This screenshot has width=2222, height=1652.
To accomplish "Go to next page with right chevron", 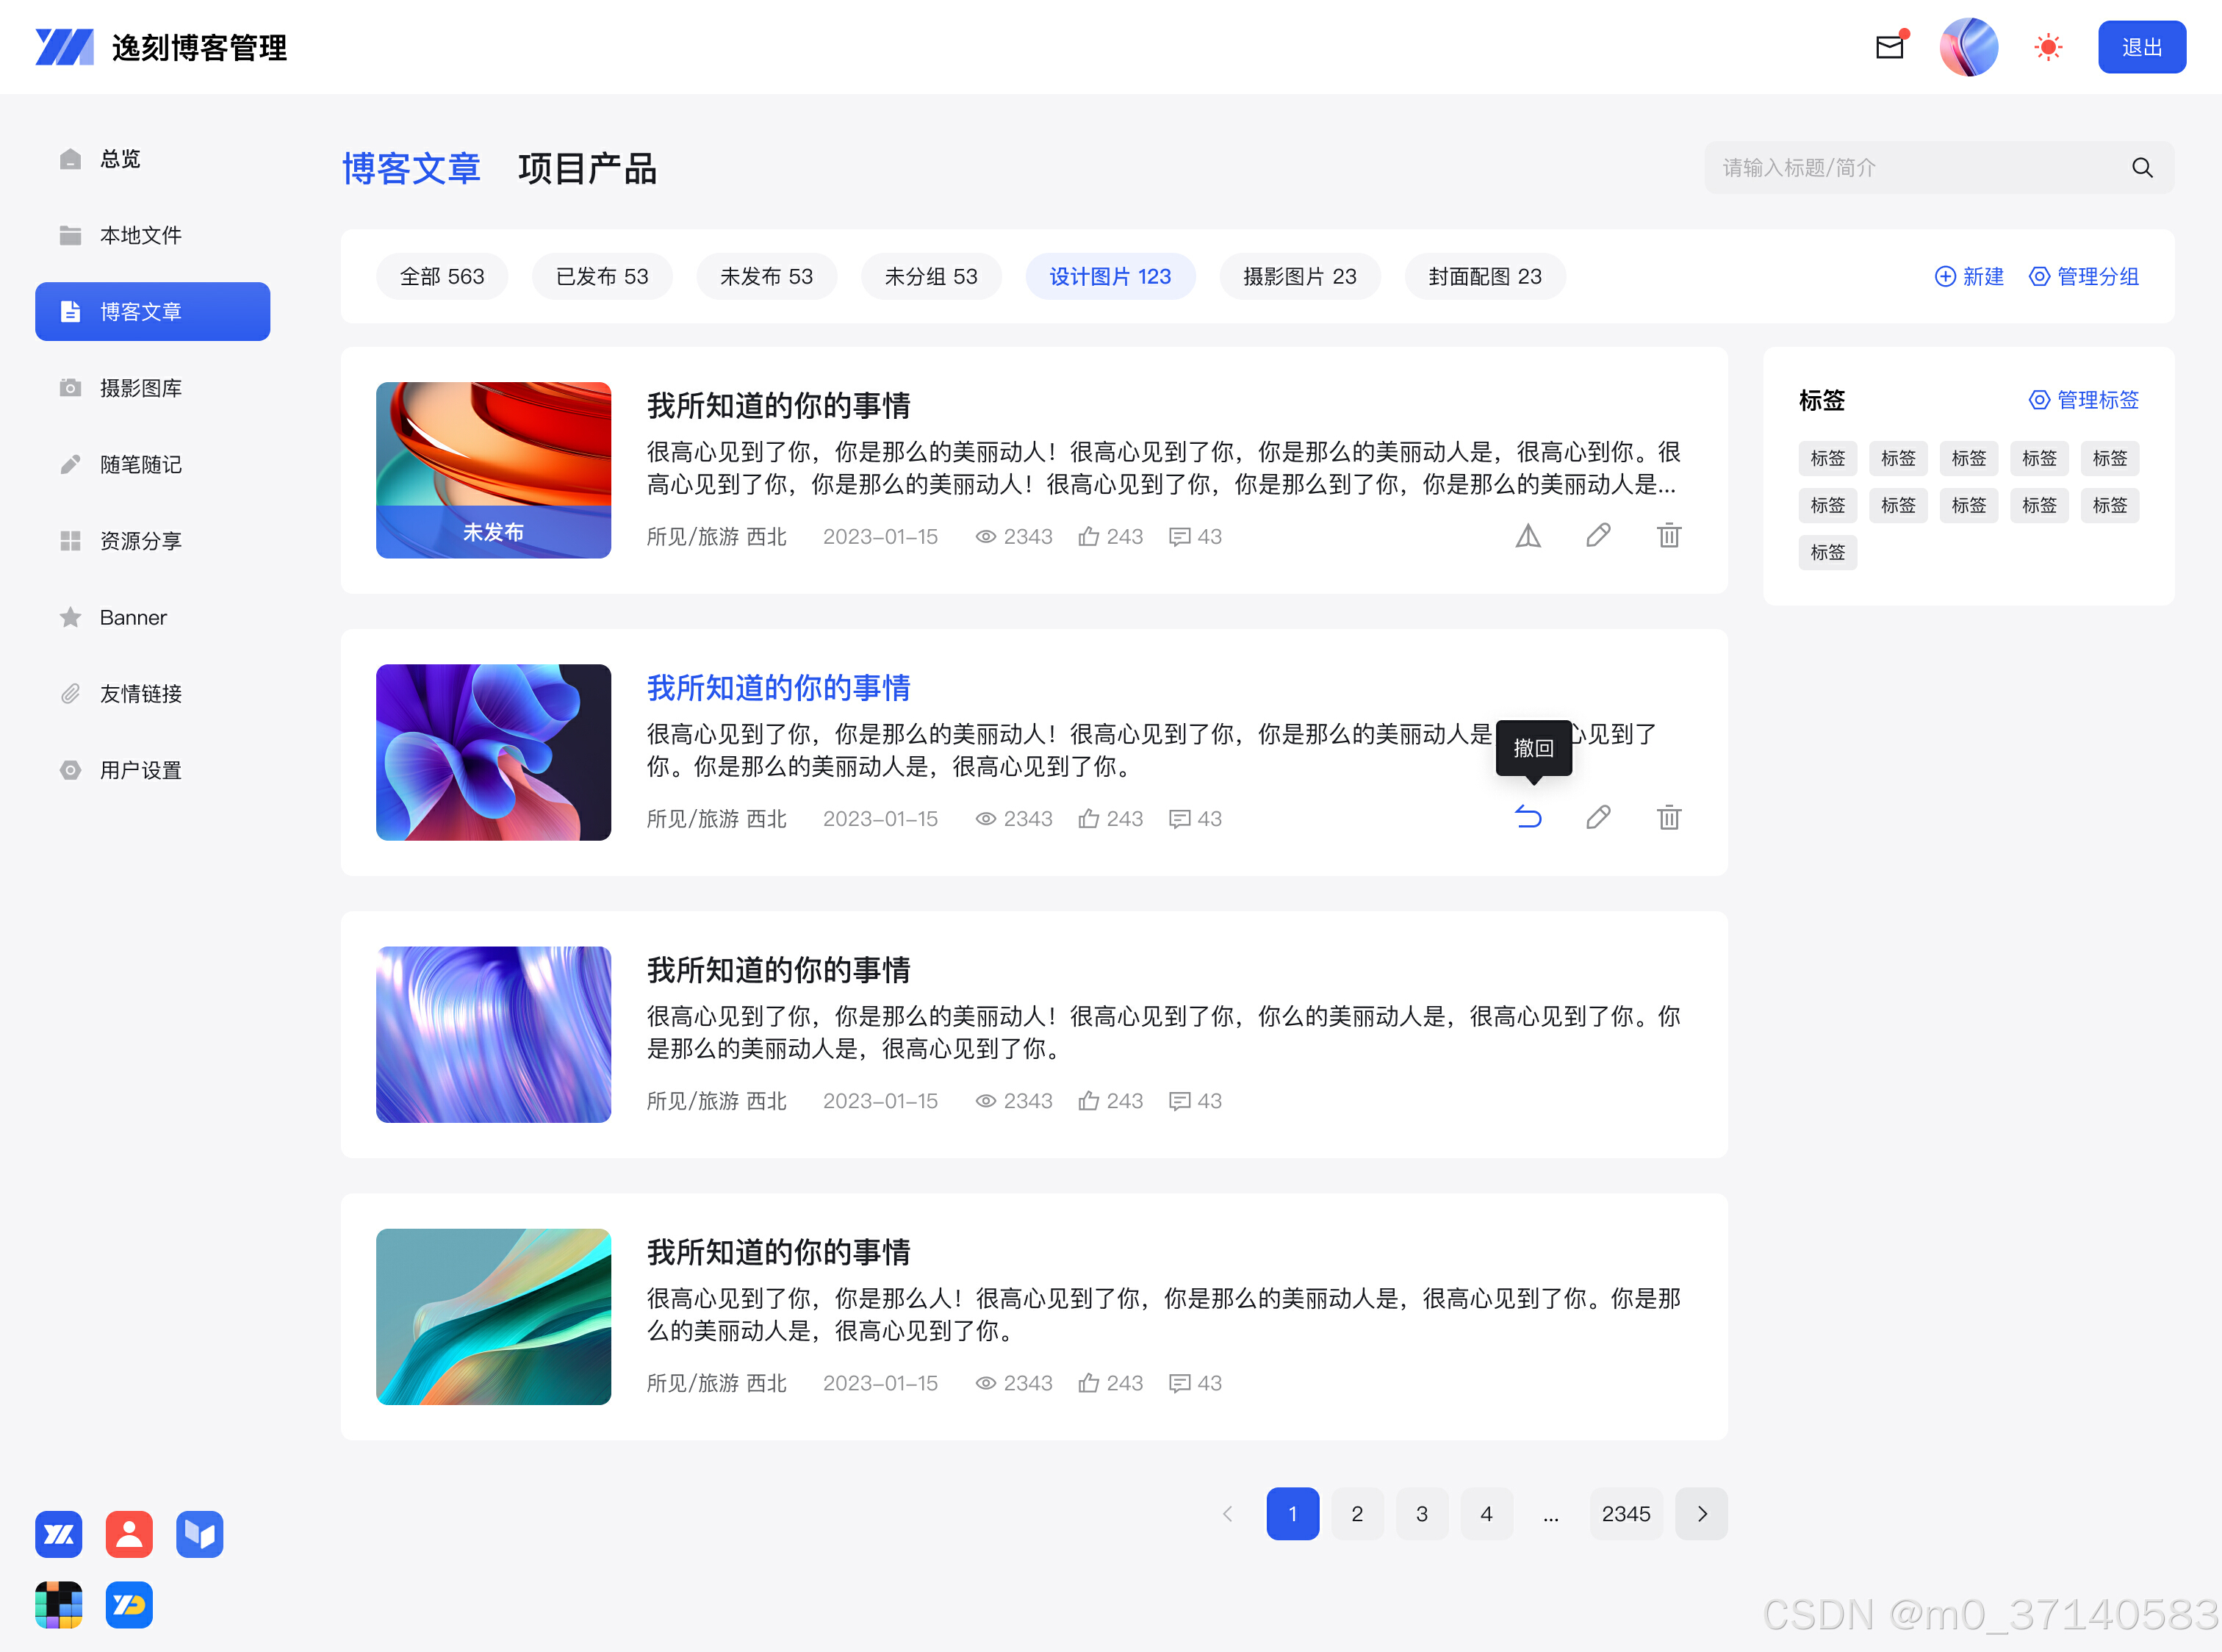I will coord(1701,1514).
